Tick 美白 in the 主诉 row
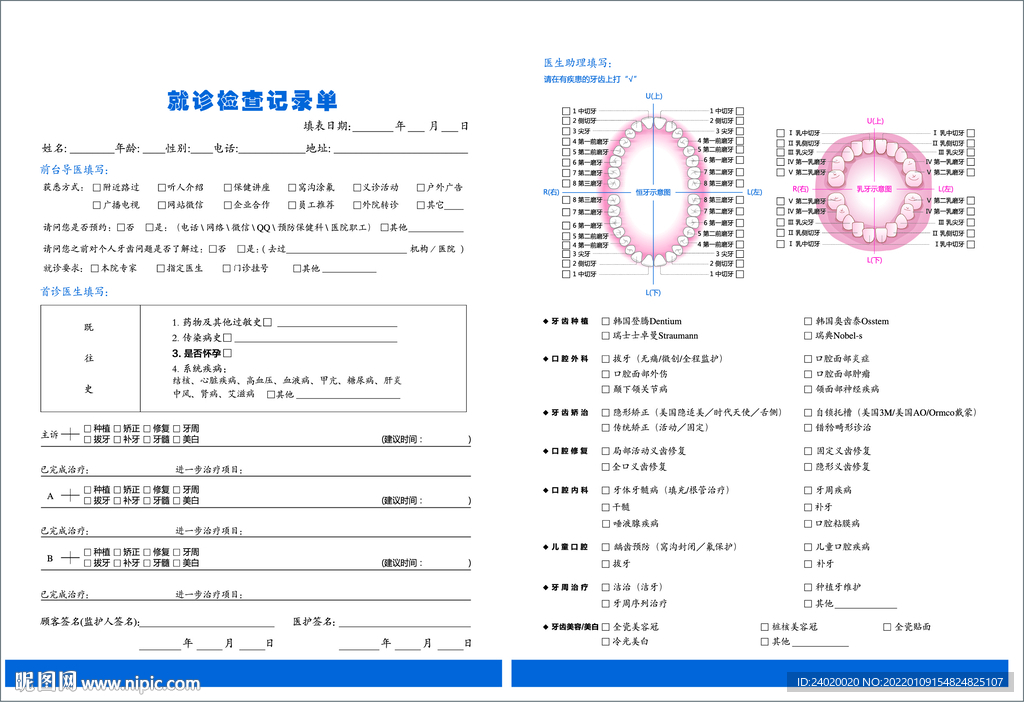Image resolution: width=1024 pixels, height=702 pixels. [x=176, y=439]
